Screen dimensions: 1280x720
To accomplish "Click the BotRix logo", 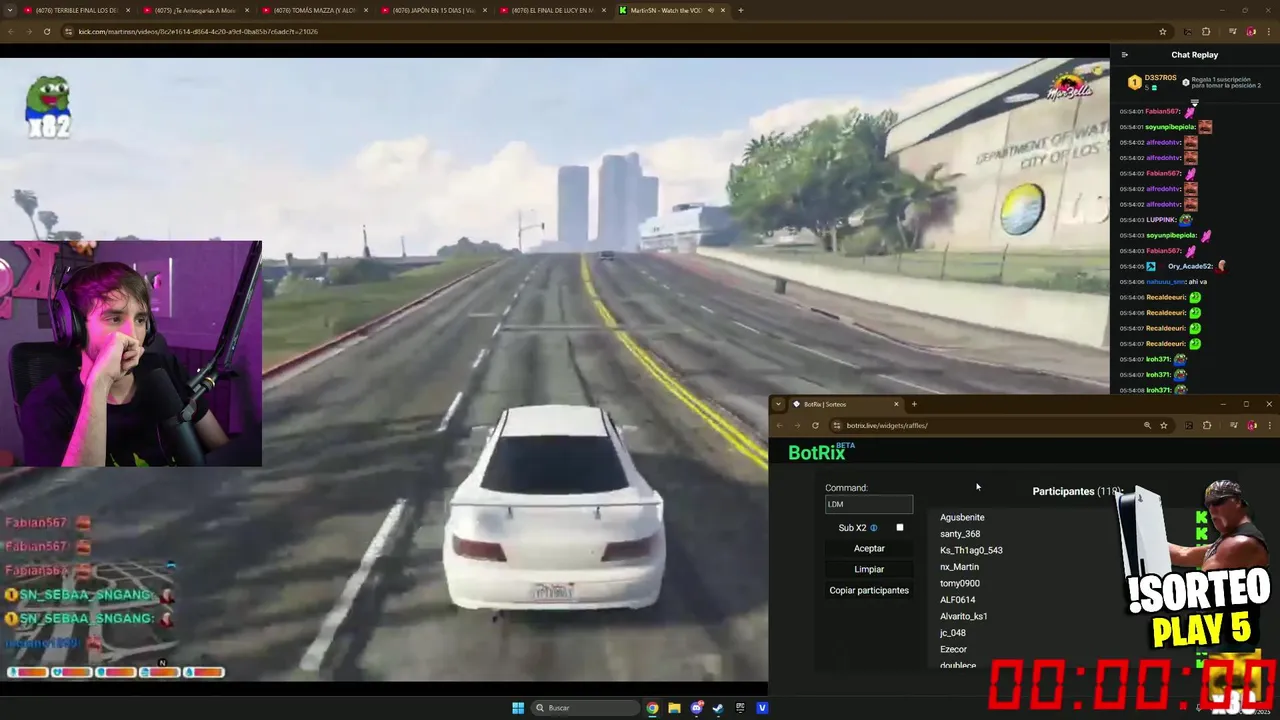I will 820,452.
